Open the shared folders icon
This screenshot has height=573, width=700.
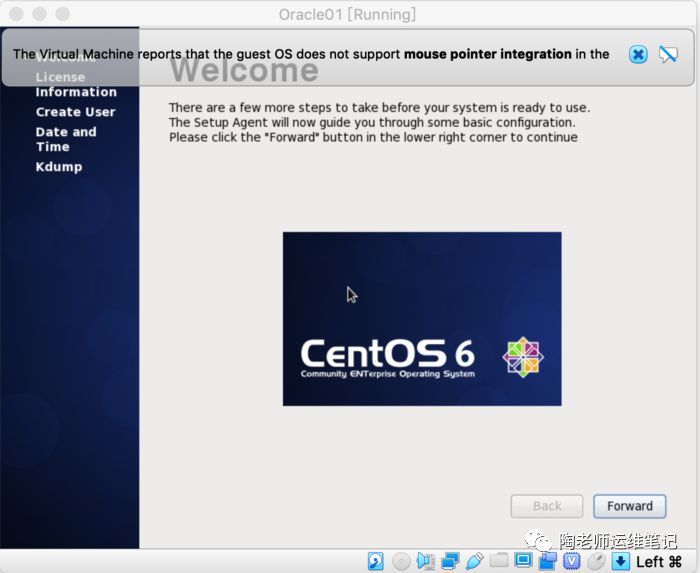(x=499, y=561)
